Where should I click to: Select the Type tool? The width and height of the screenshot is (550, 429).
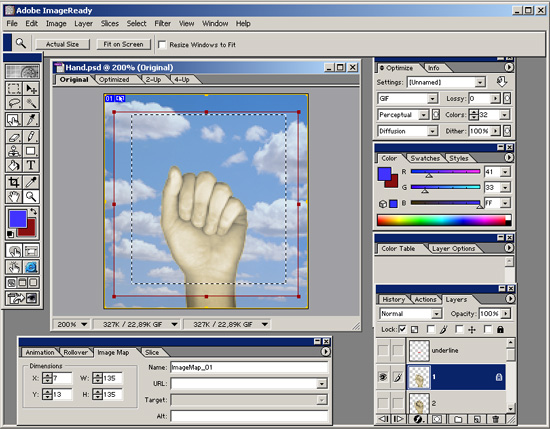pos(31,165)
